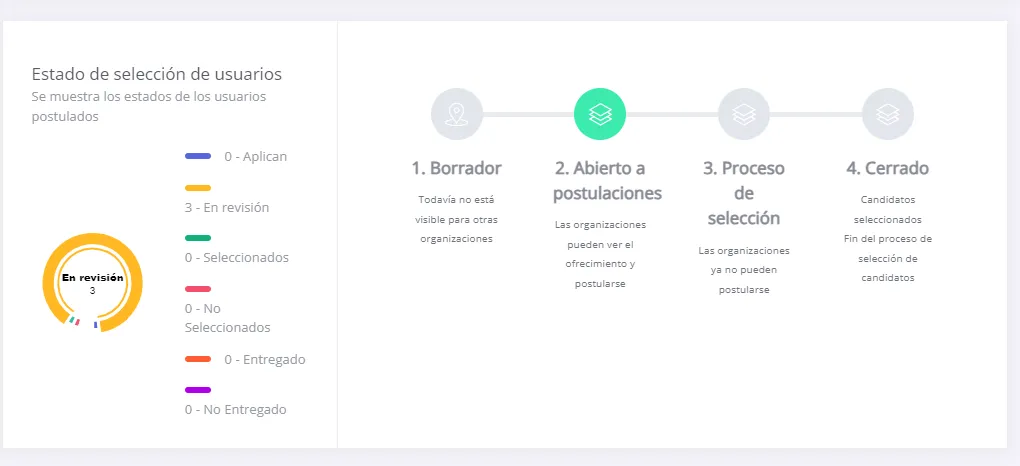Toggle the orange Entregado legend swatch
The height and width of the screenshot is (466, 1020).
(x=198, y=359)
